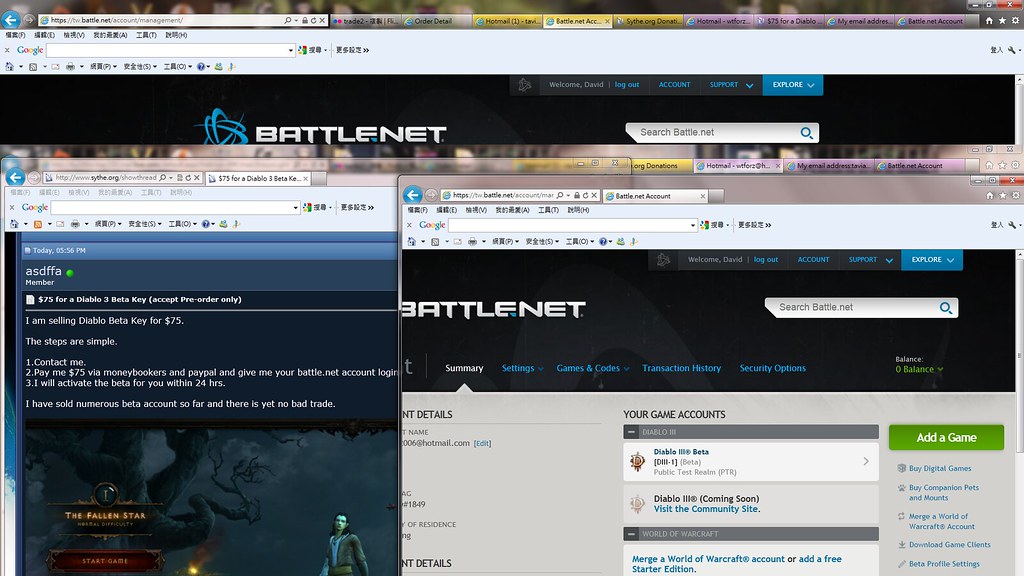This screenshot has width=1024, height=576.
Task: Click Battle.net logo icon beside Welcome in front window
Action: click(x=664, y=260)
